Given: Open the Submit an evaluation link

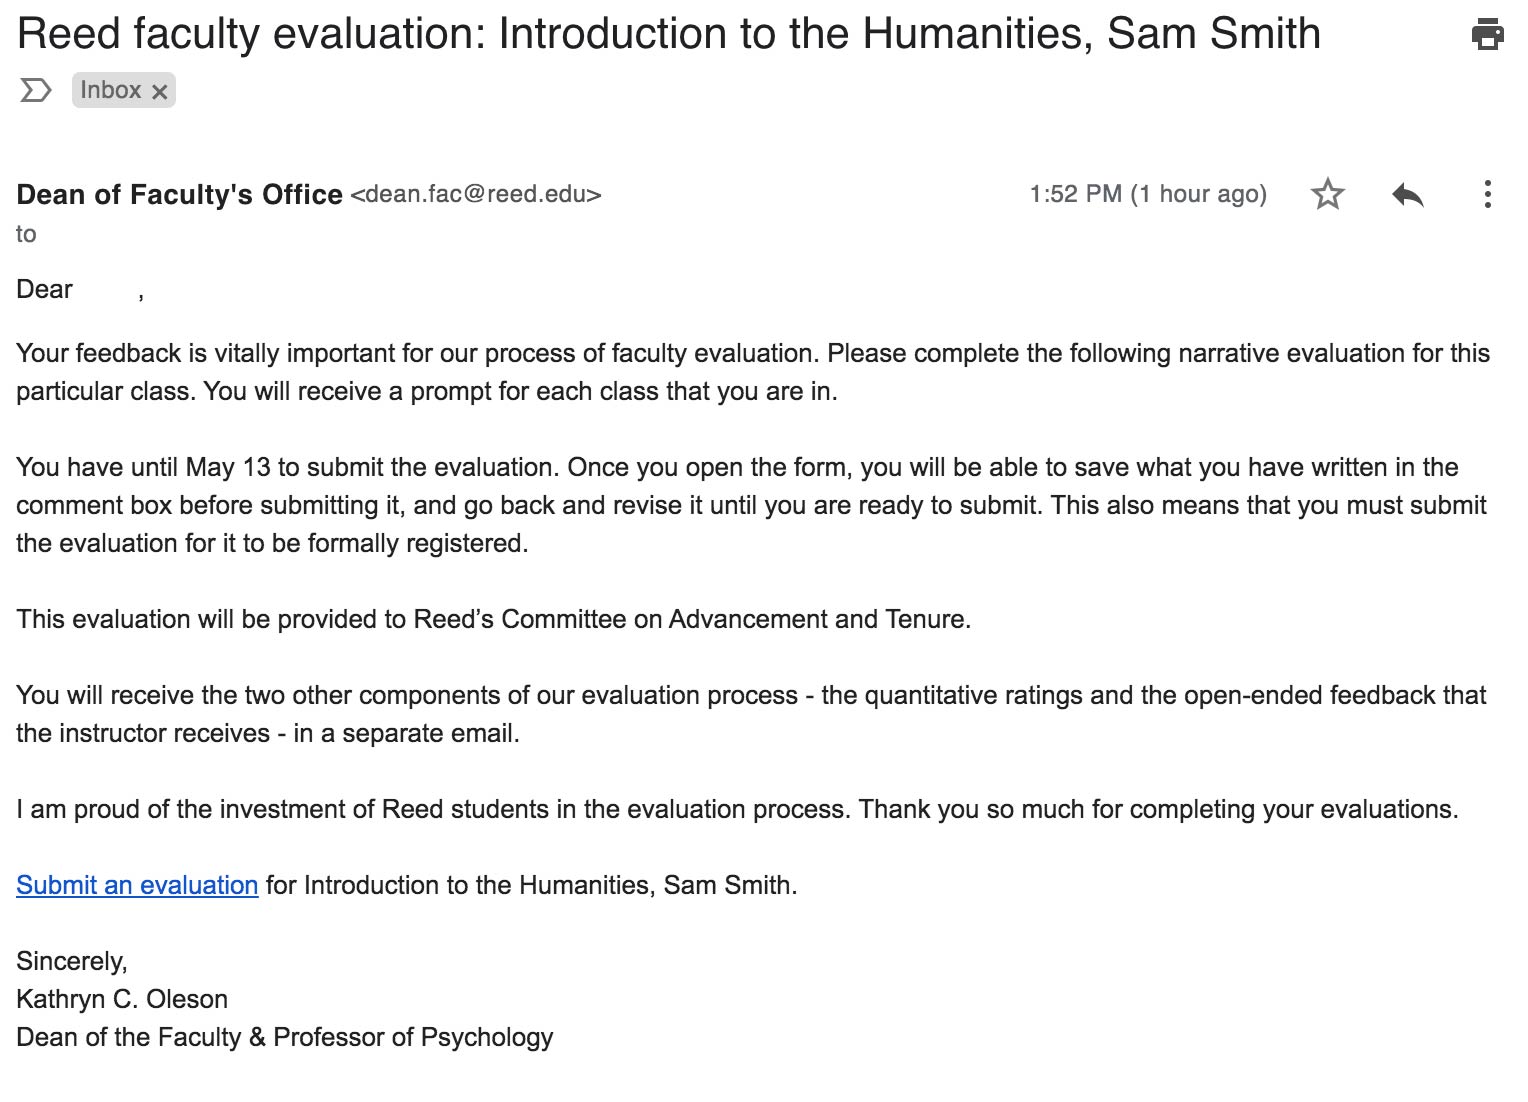Looking at the screenshot, I should pyautogui.click(x=137, y=885).
